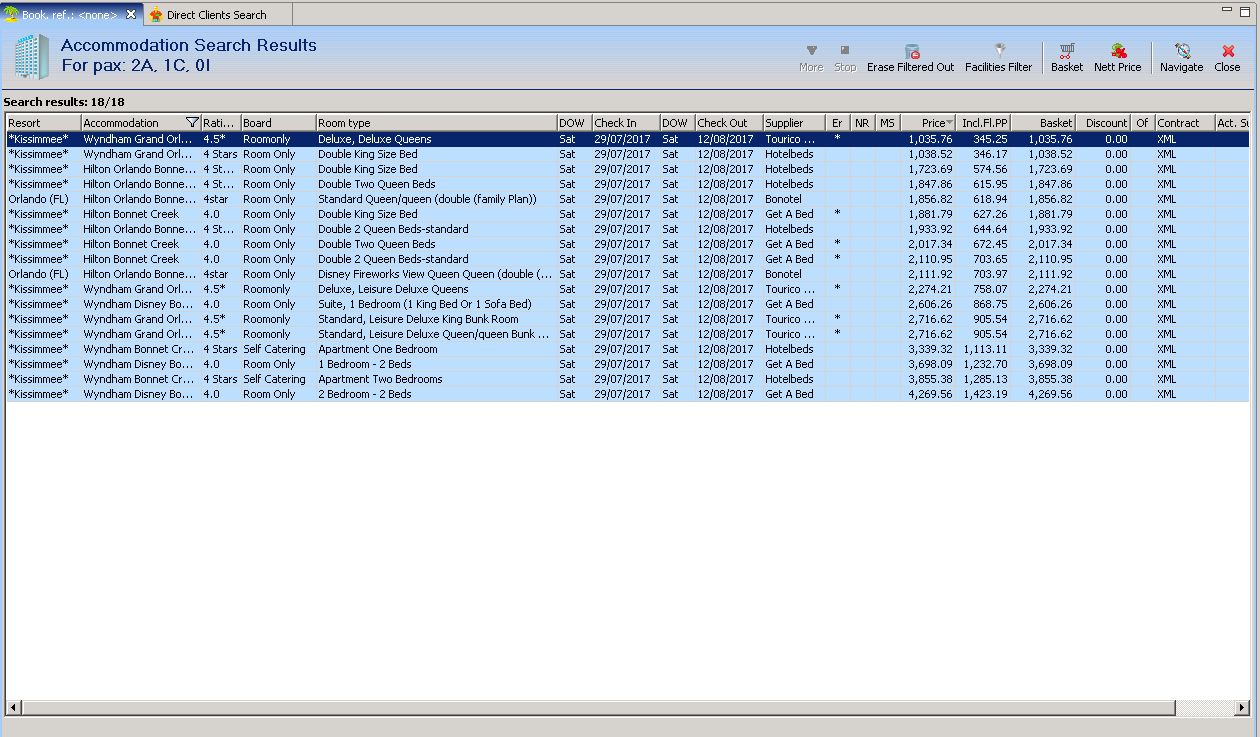The height and width of the screenshot is (737, 1260).
Task: Click the hotel building icon in header
Action: click(x=31, y=56)
